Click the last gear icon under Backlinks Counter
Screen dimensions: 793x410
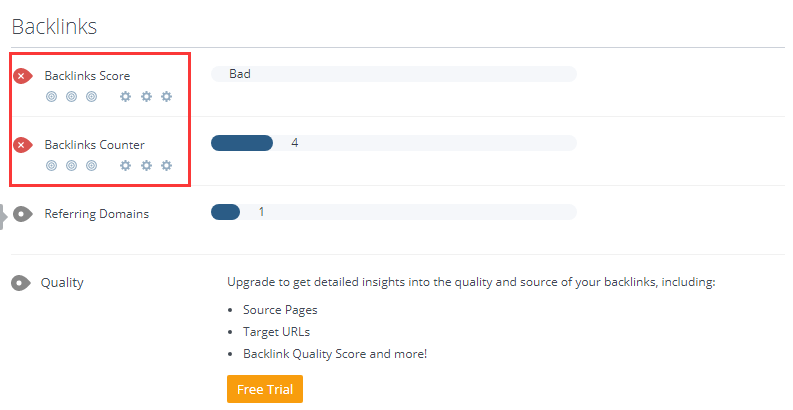(167, 166)
